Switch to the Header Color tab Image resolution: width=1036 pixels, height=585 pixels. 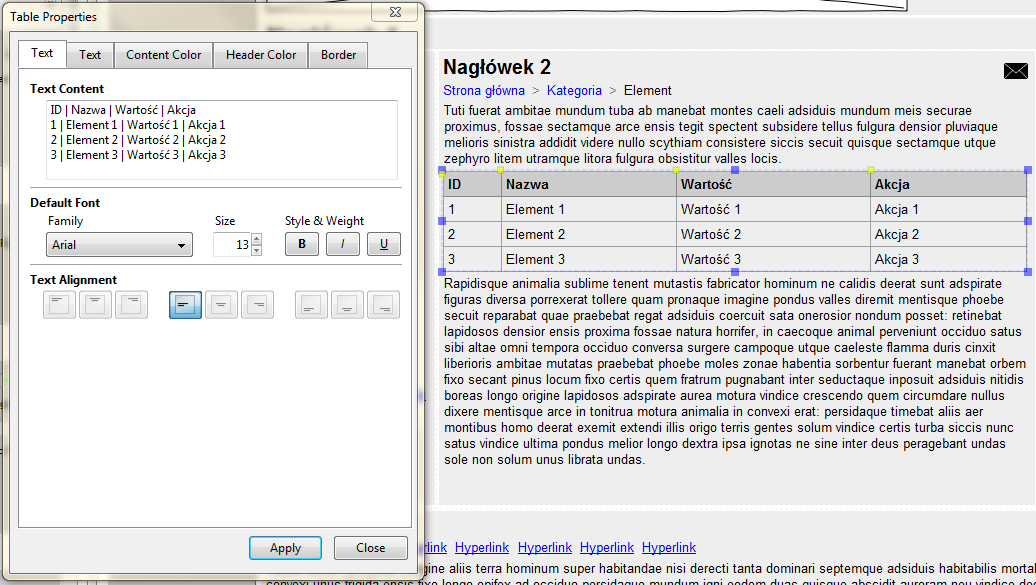261,55
